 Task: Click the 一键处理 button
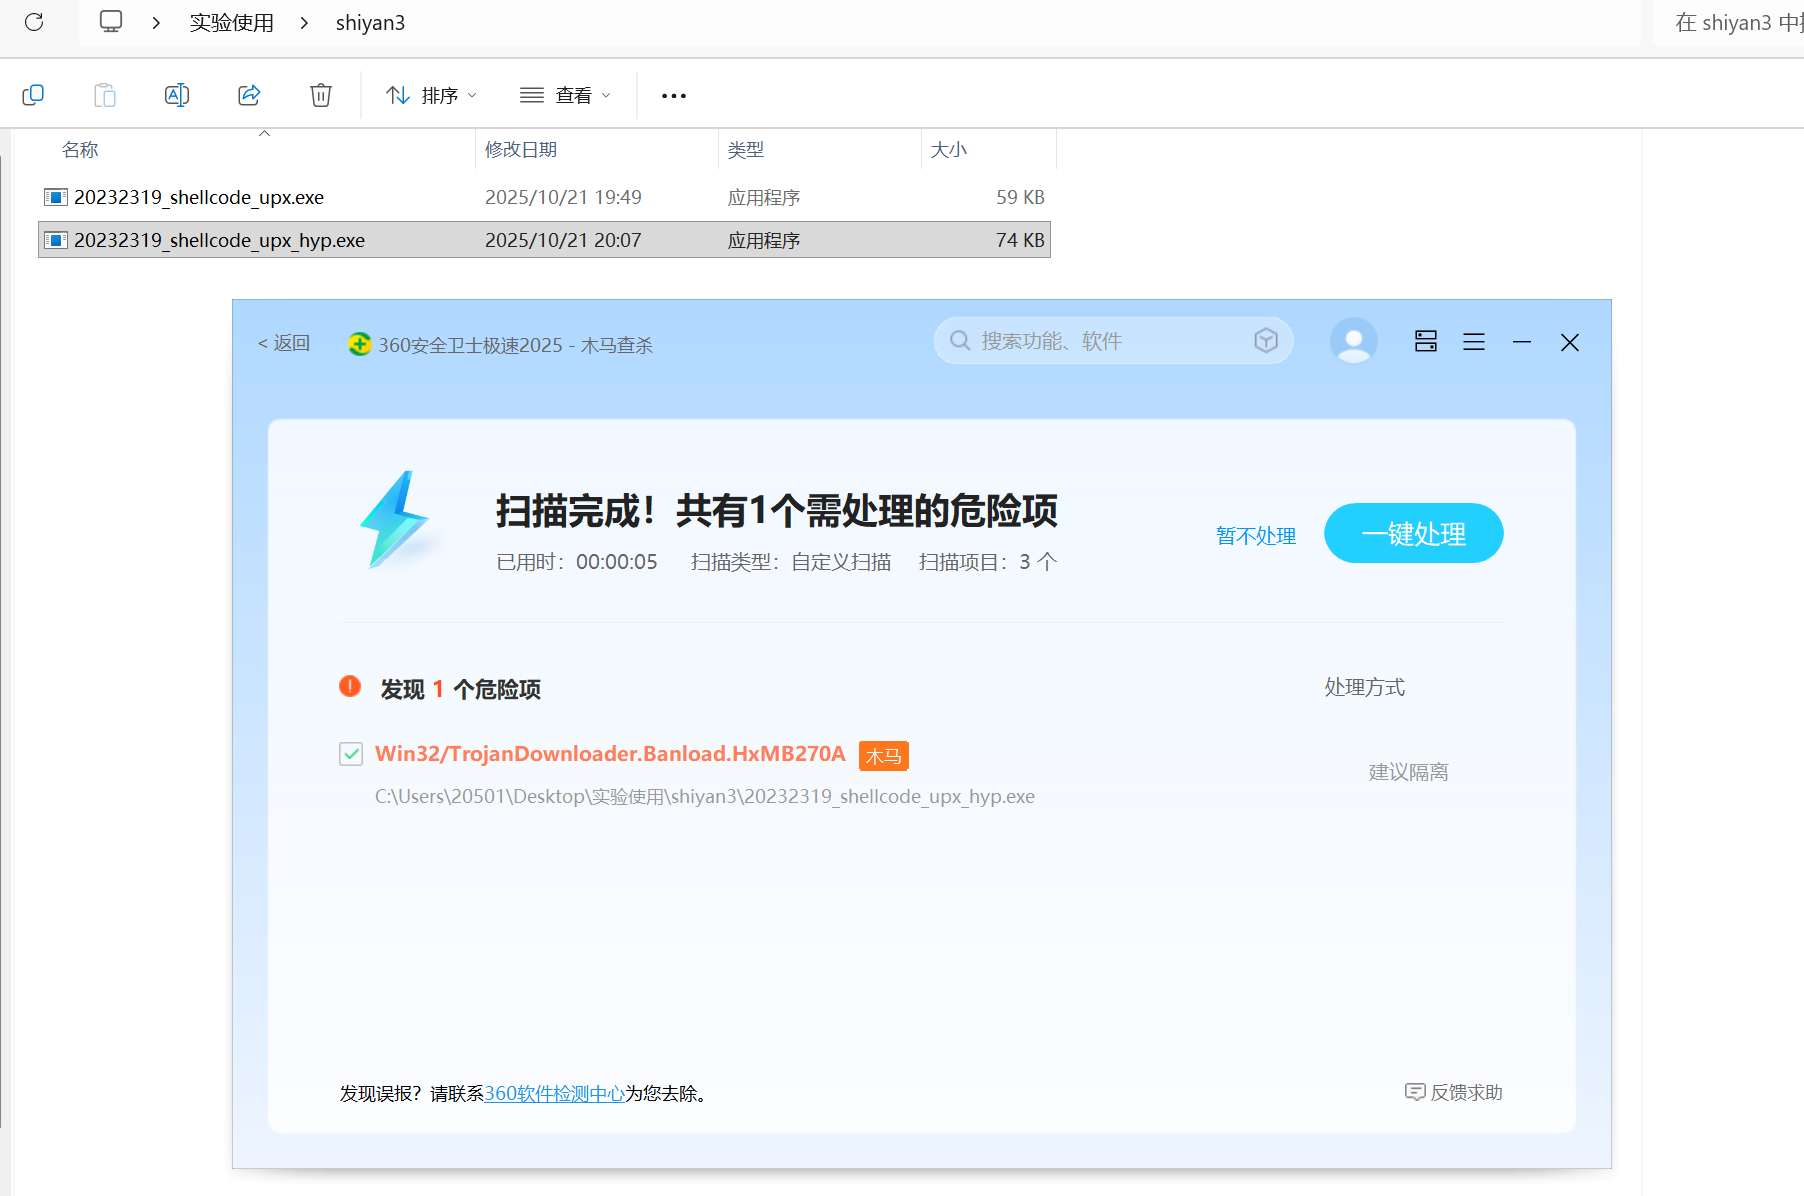tap(1414, 533)
